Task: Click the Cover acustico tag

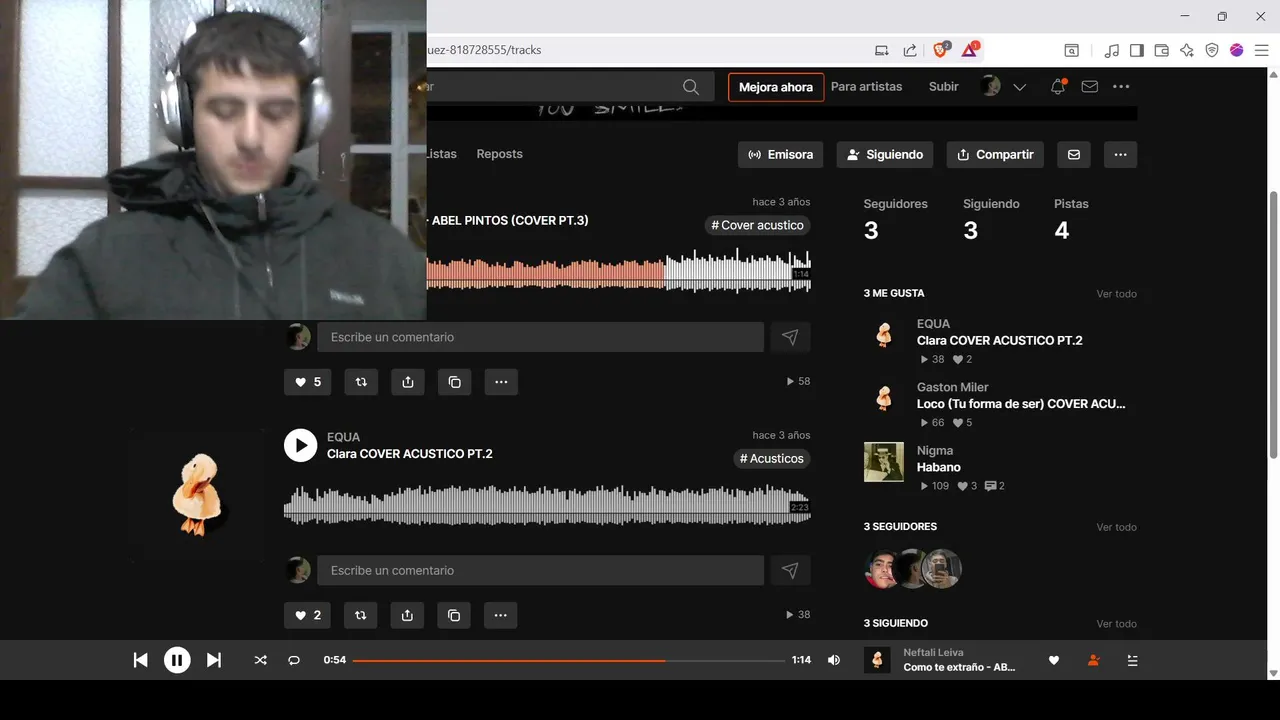Action: pos(757,226)
